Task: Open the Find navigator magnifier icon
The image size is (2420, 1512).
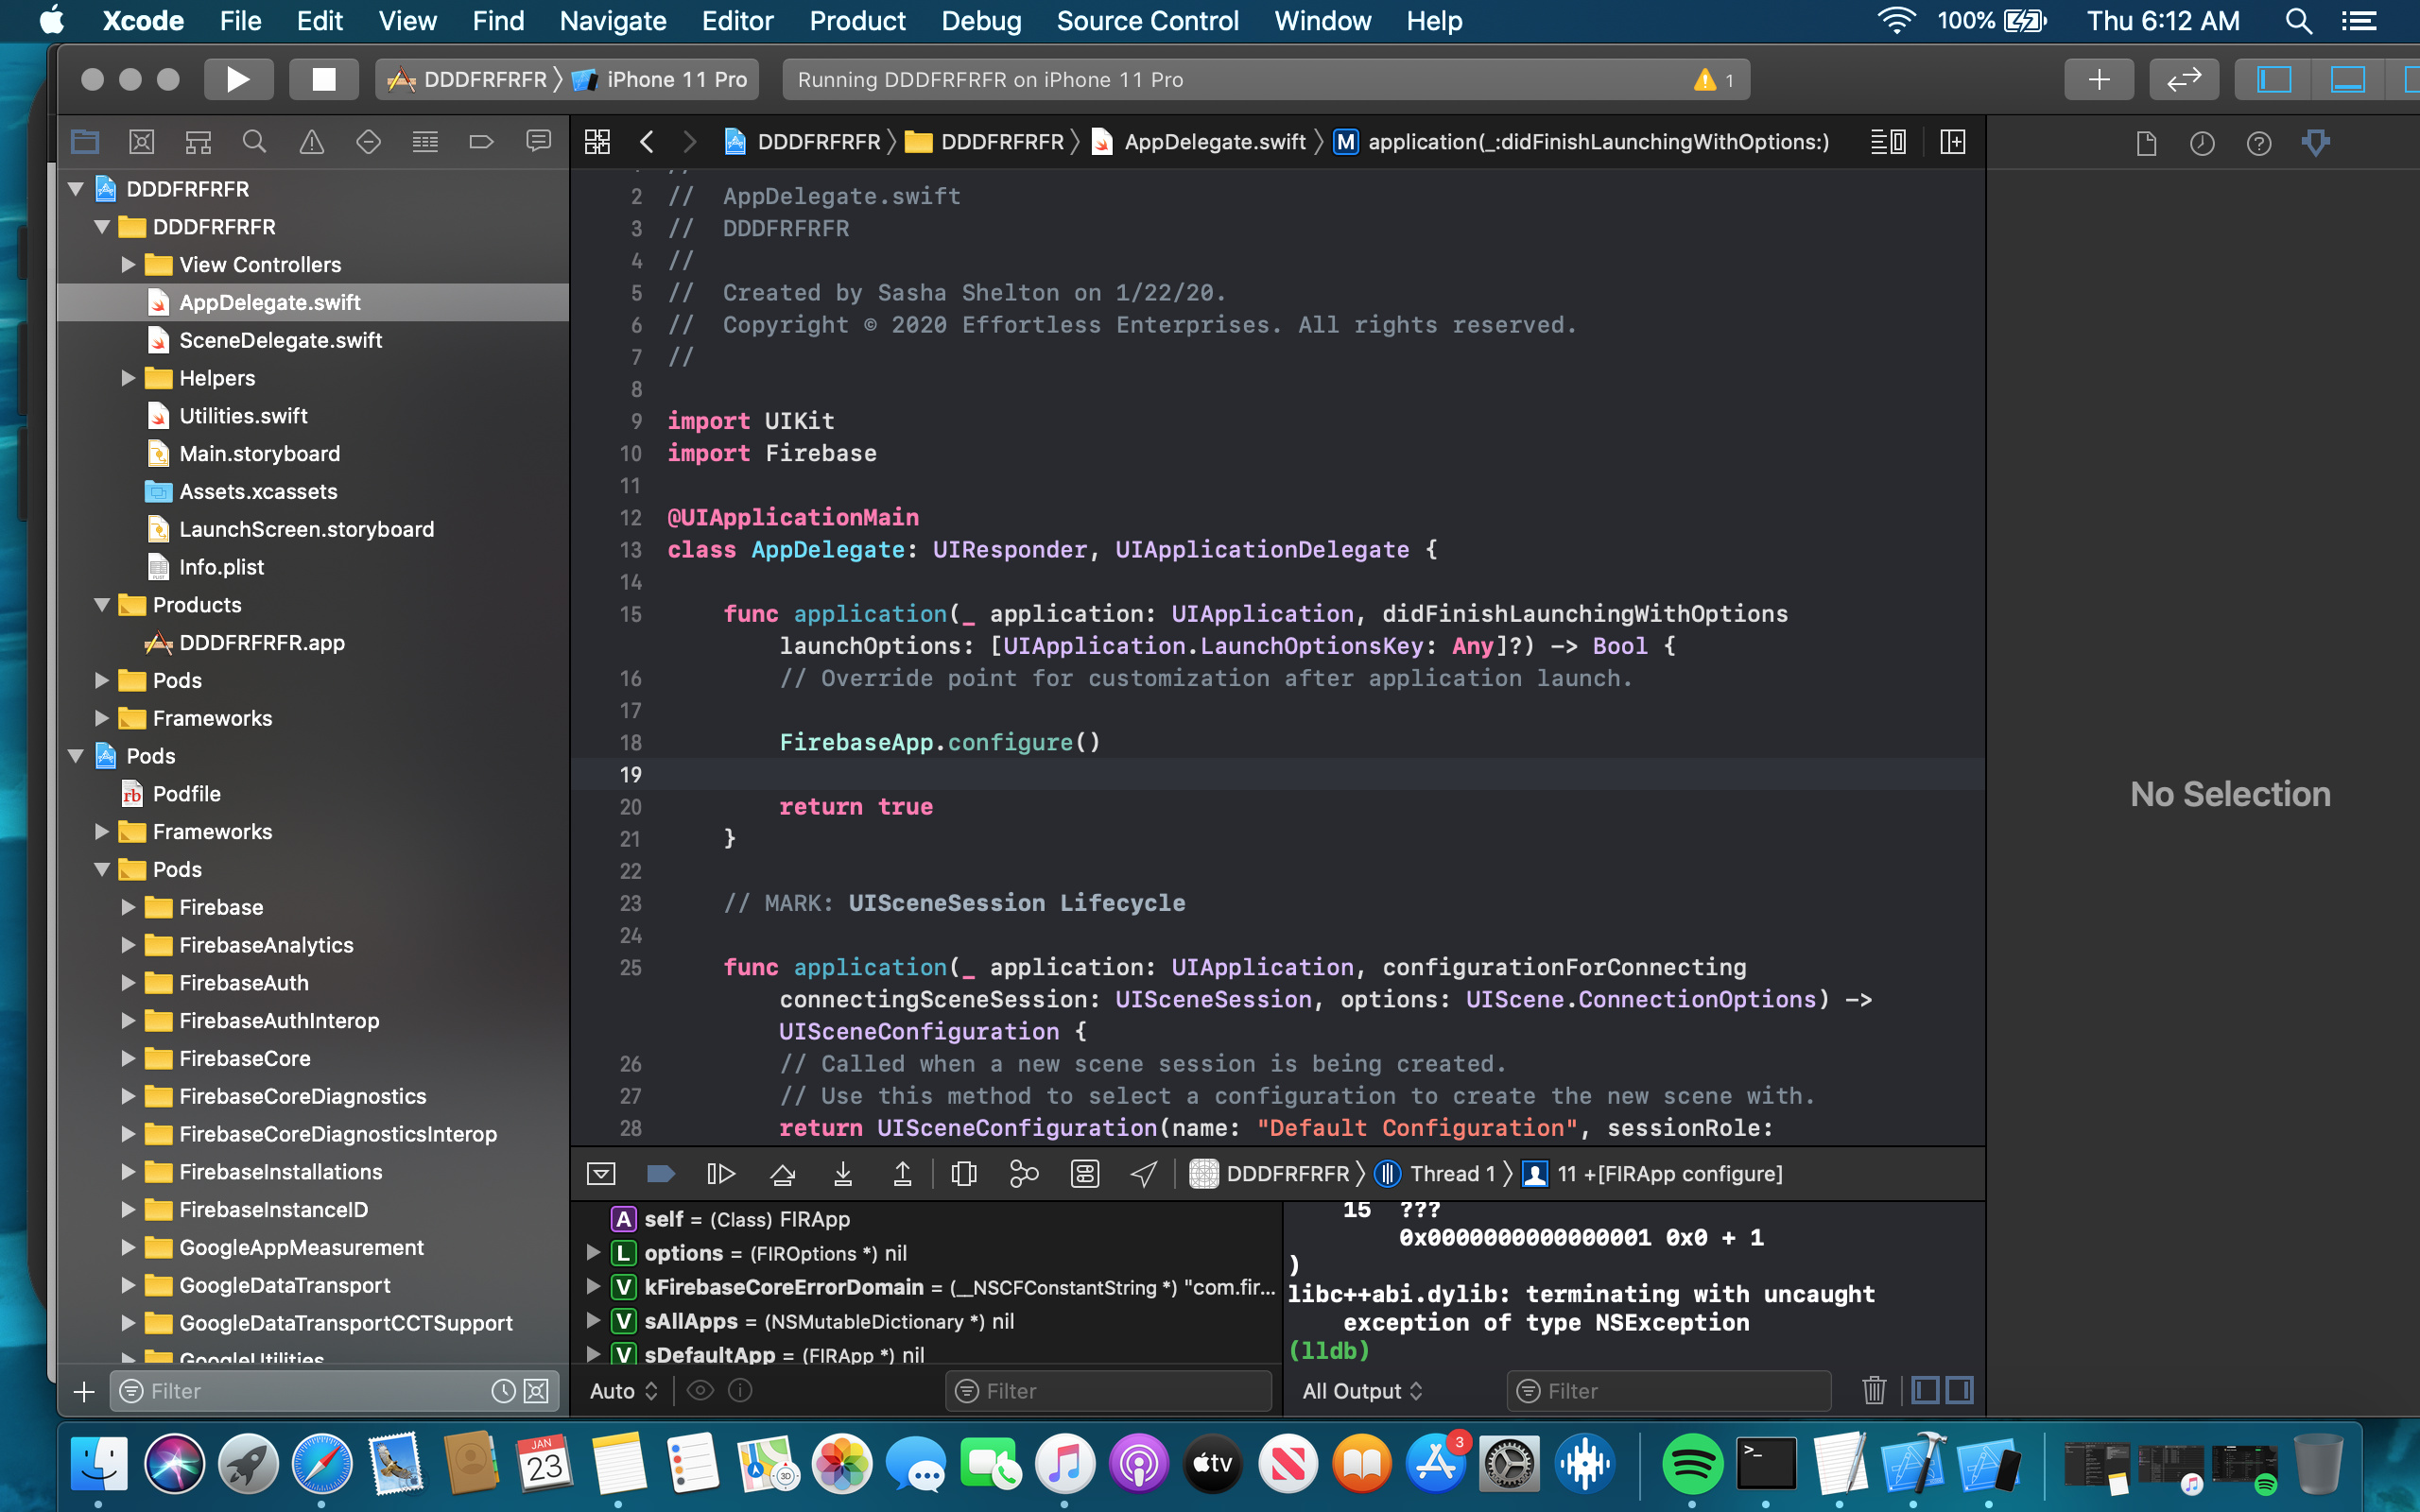Action: pyautogui.click(x=255, y=142)
